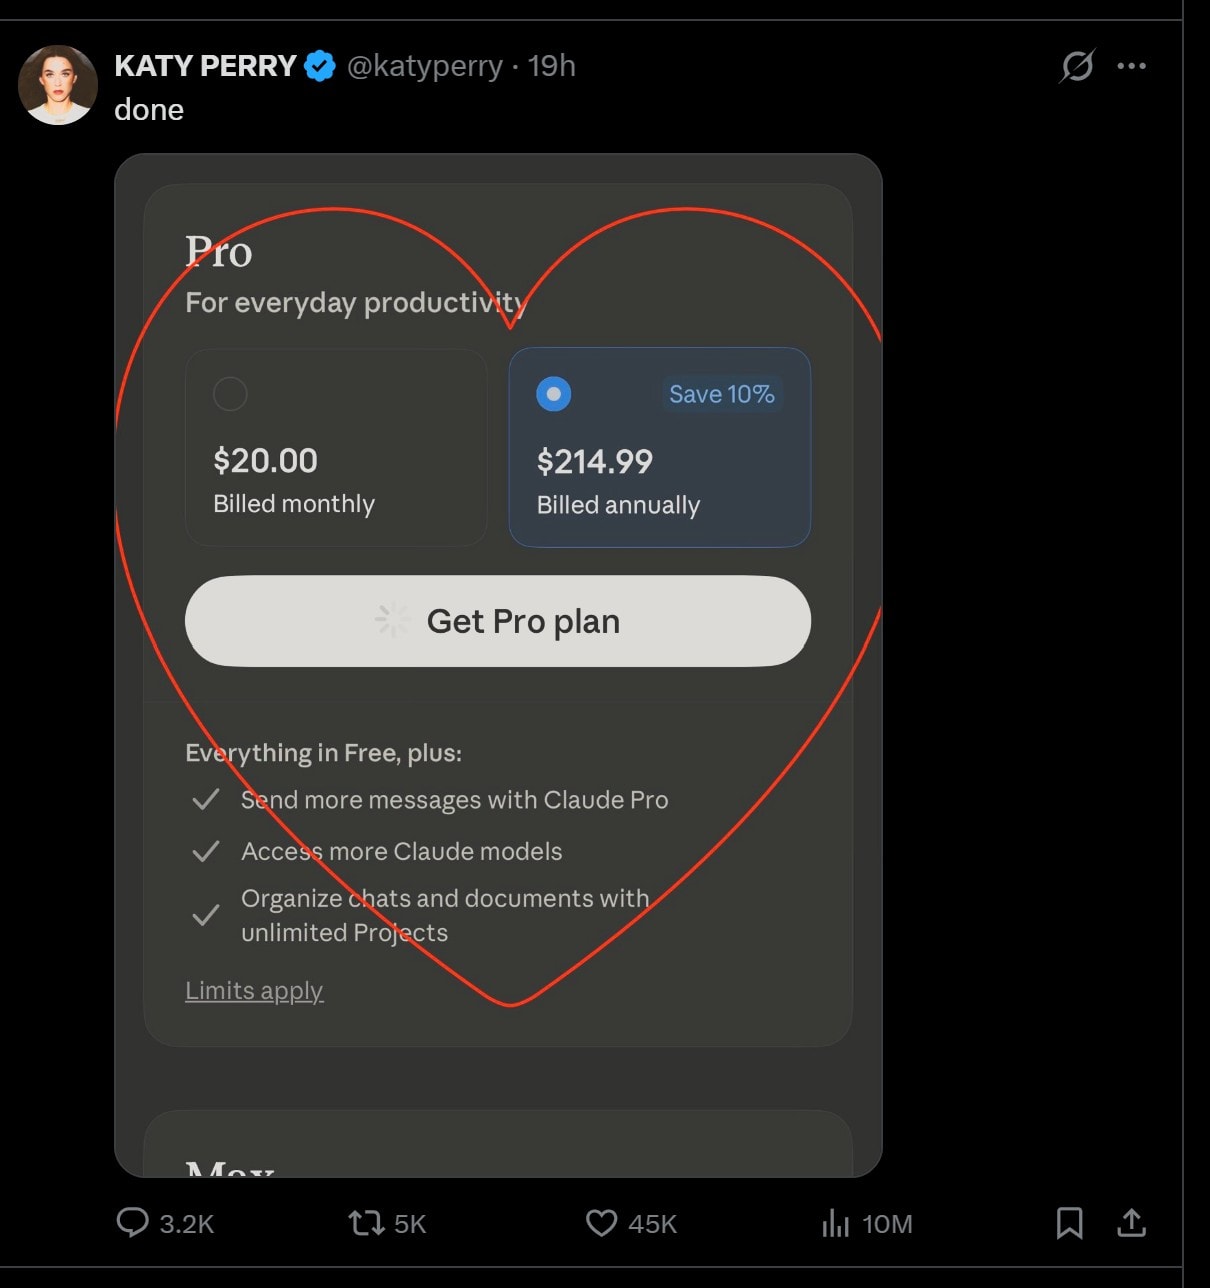Image resolution: width=1210 pixels, height=1288 pixels.
Task: Click the reply comment icon
Action: [133, 1222]
